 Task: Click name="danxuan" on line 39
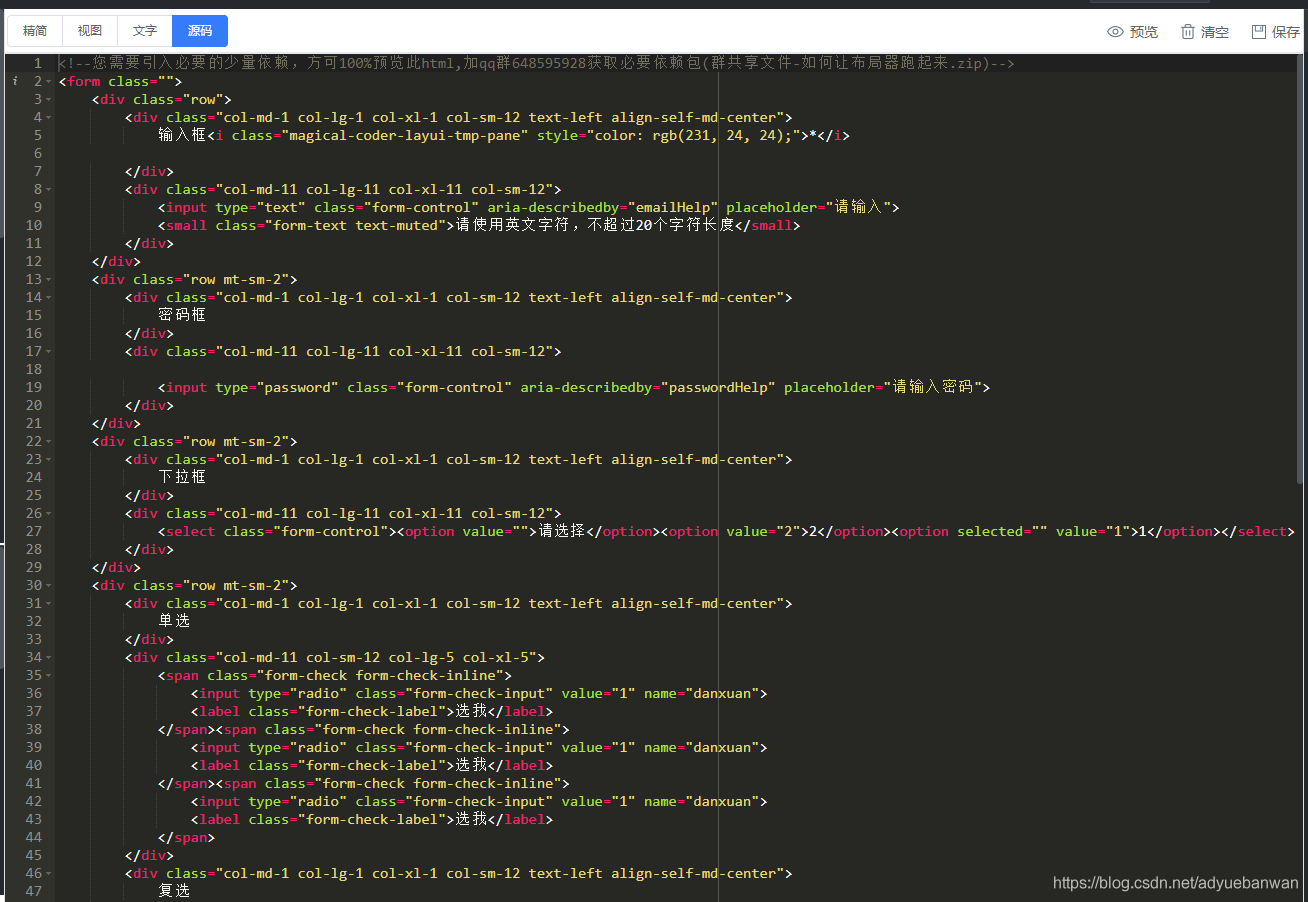702,747
